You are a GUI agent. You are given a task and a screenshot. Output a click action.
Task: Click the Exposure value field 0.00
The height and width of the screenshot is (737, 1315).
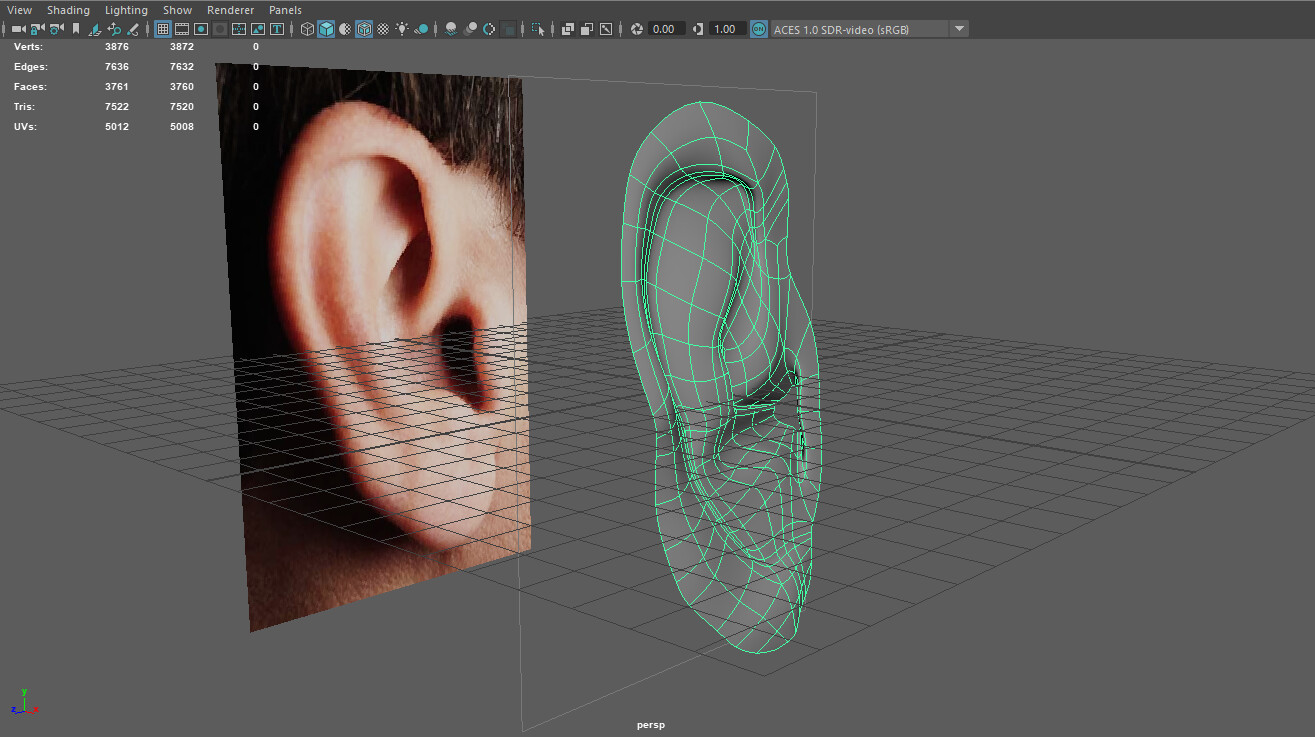tap(663, 29)
